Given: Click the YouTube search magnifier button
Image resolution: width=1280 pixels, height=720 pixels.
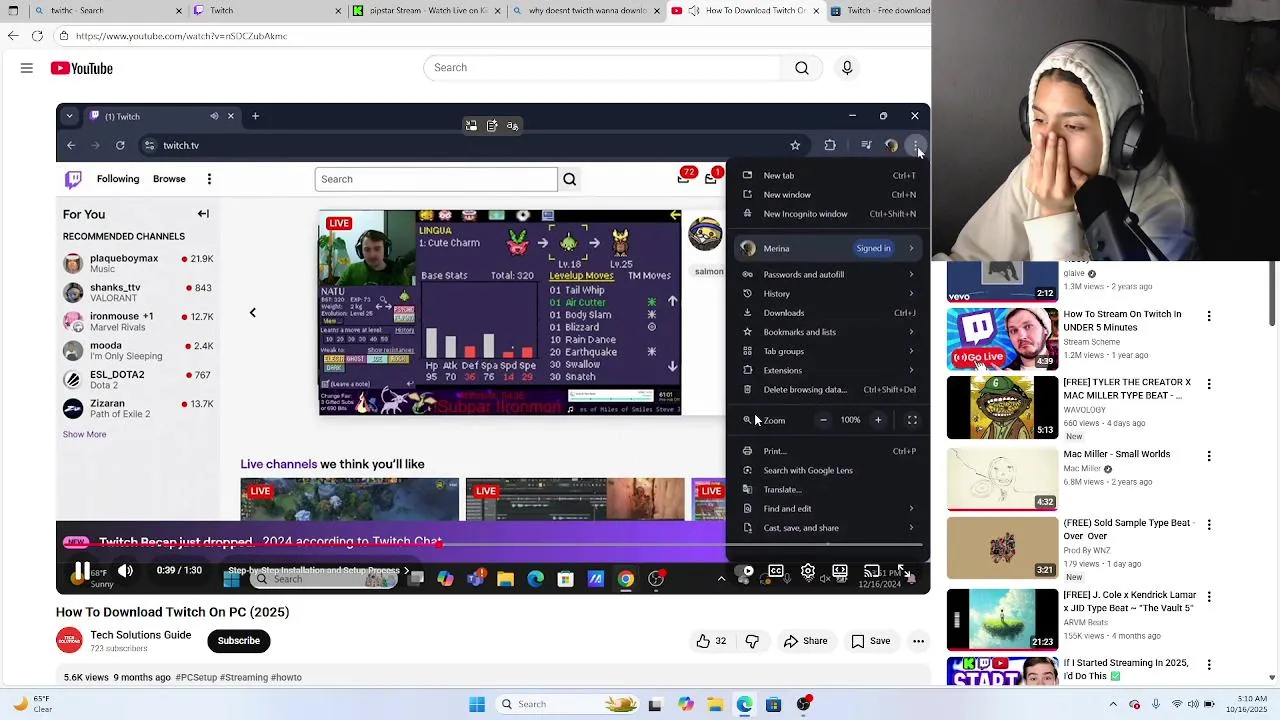Looking at the screenshot, I should click(x=802, y=68).
